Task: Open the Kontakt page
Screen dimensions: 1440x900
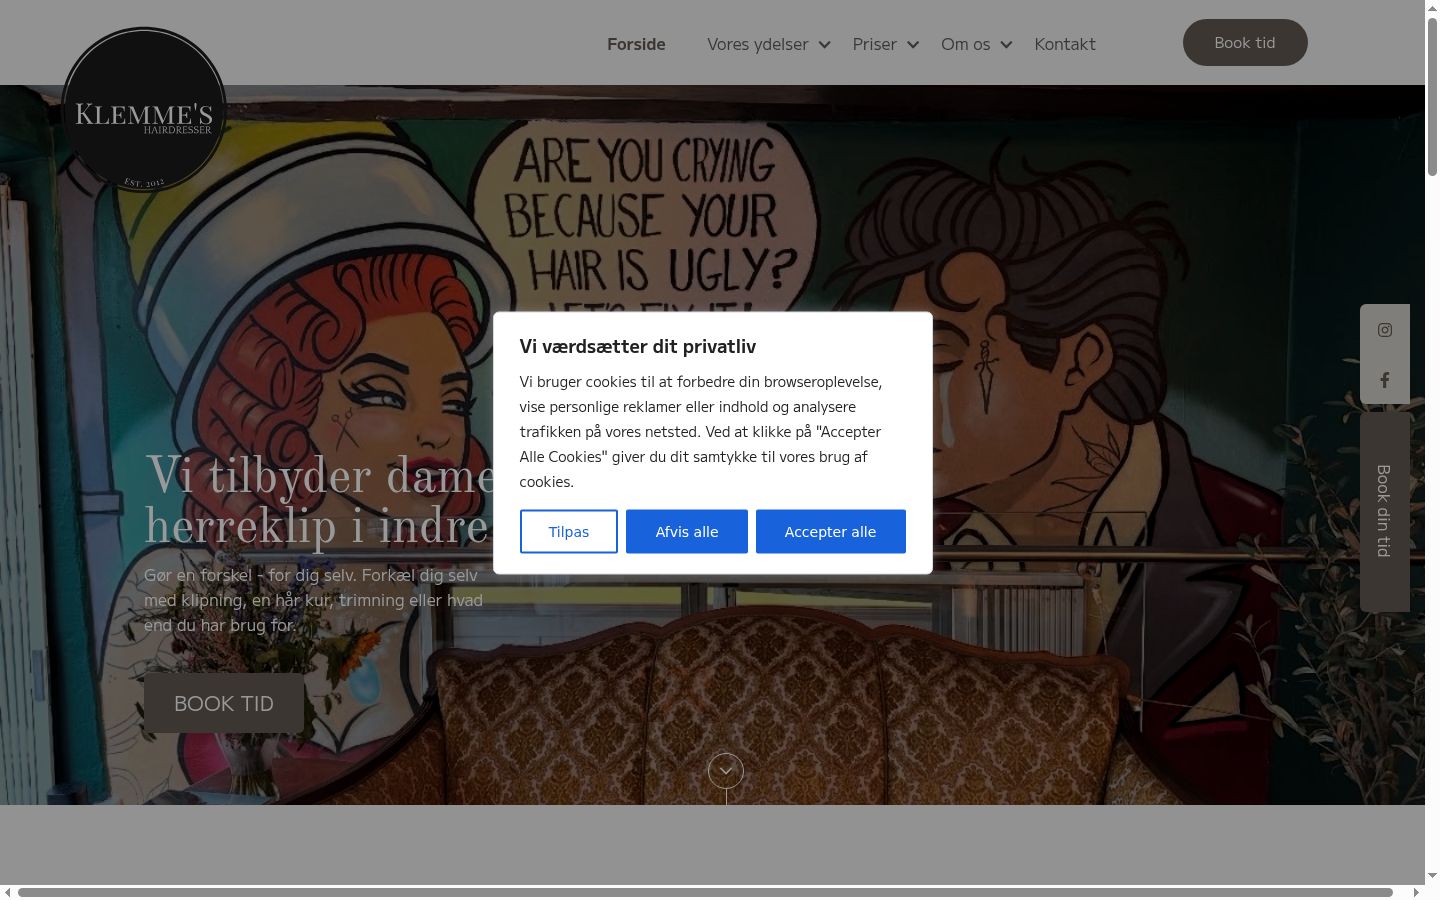Action: [1065, 44]
